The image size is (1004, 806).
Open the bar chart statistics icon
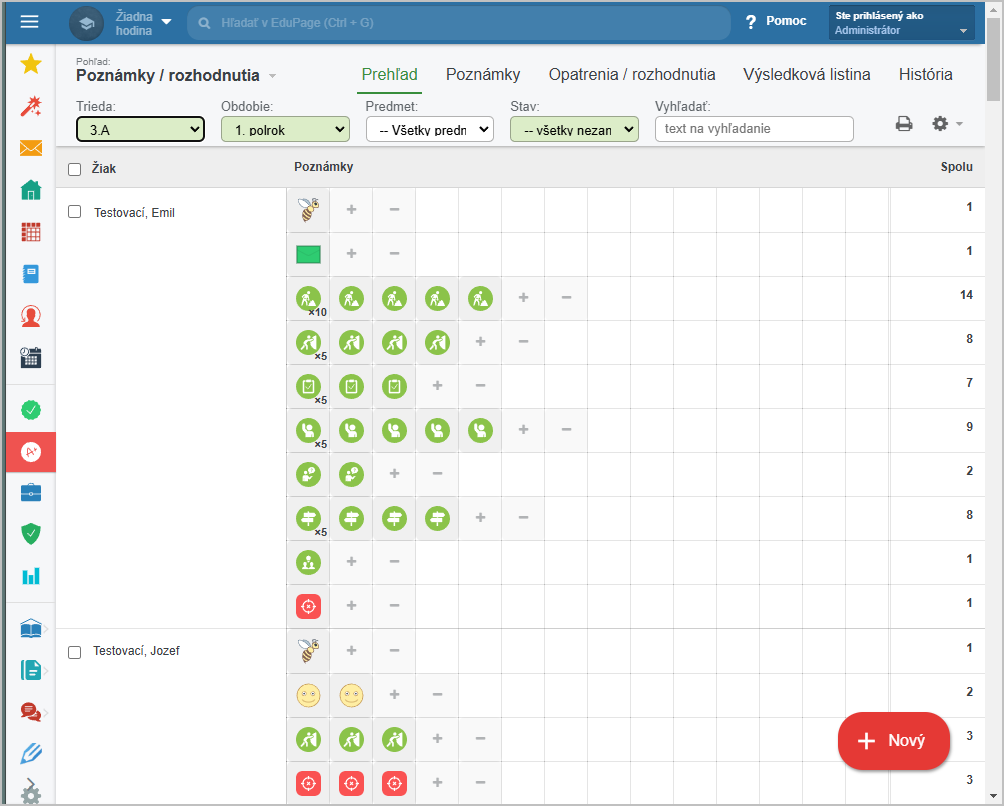point(31,576)
